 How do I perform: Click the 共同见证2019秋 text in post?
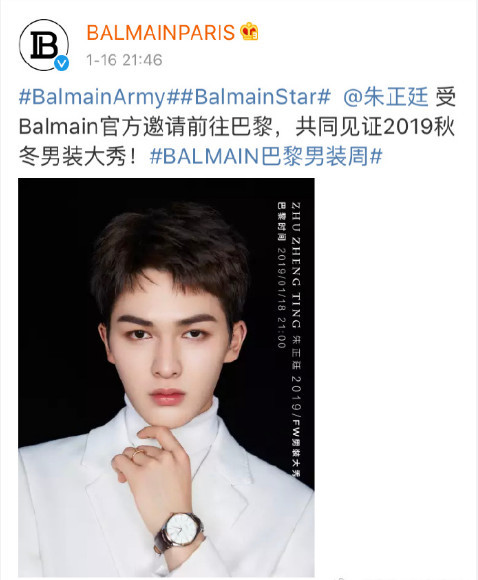click(375, 127)
